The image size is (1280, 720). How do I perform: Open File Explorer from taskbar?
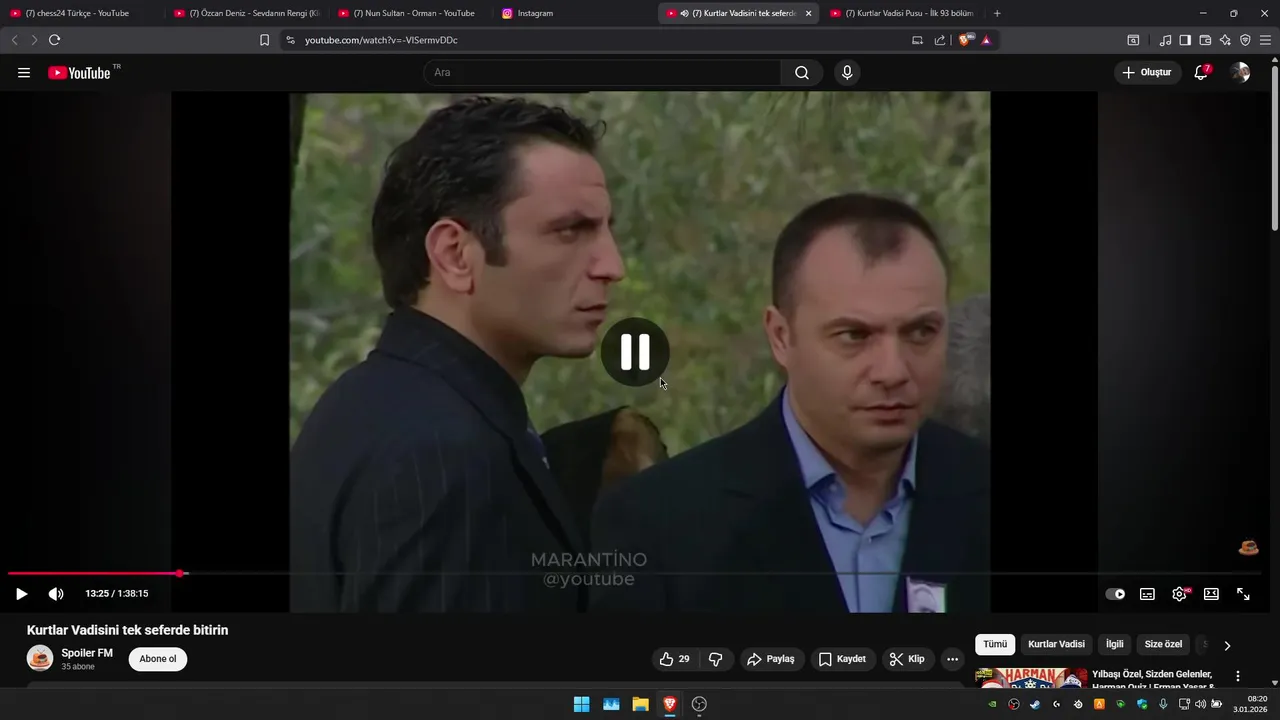(640, 704)
